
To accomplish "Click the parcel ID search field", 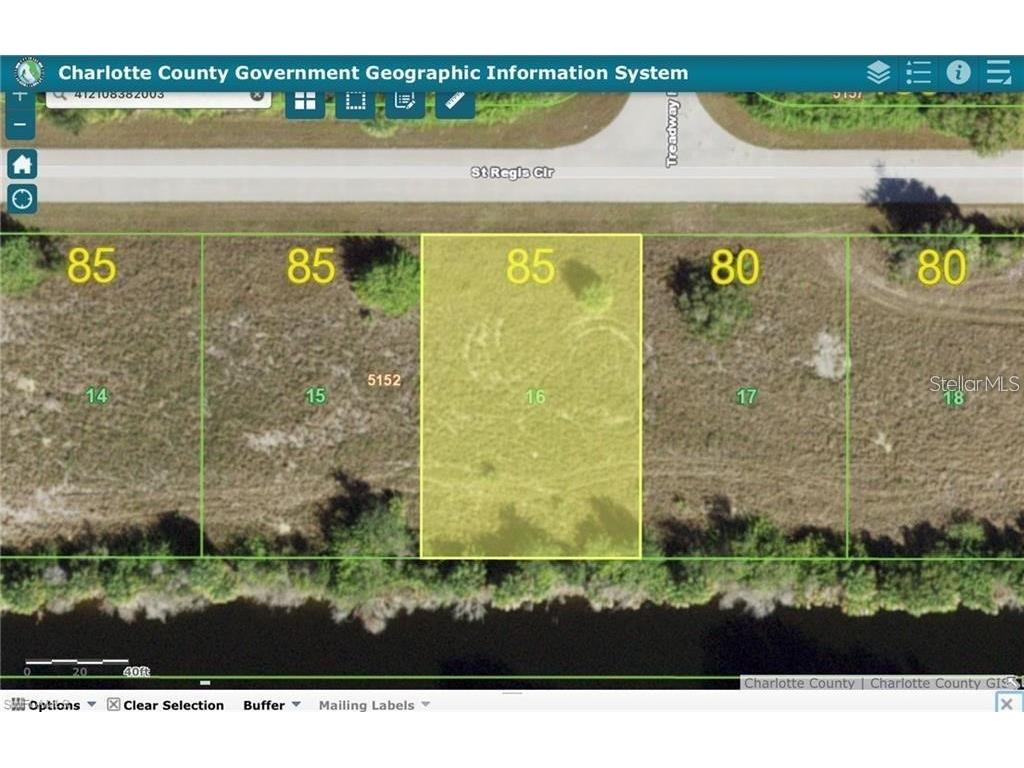I will point(150,96).
